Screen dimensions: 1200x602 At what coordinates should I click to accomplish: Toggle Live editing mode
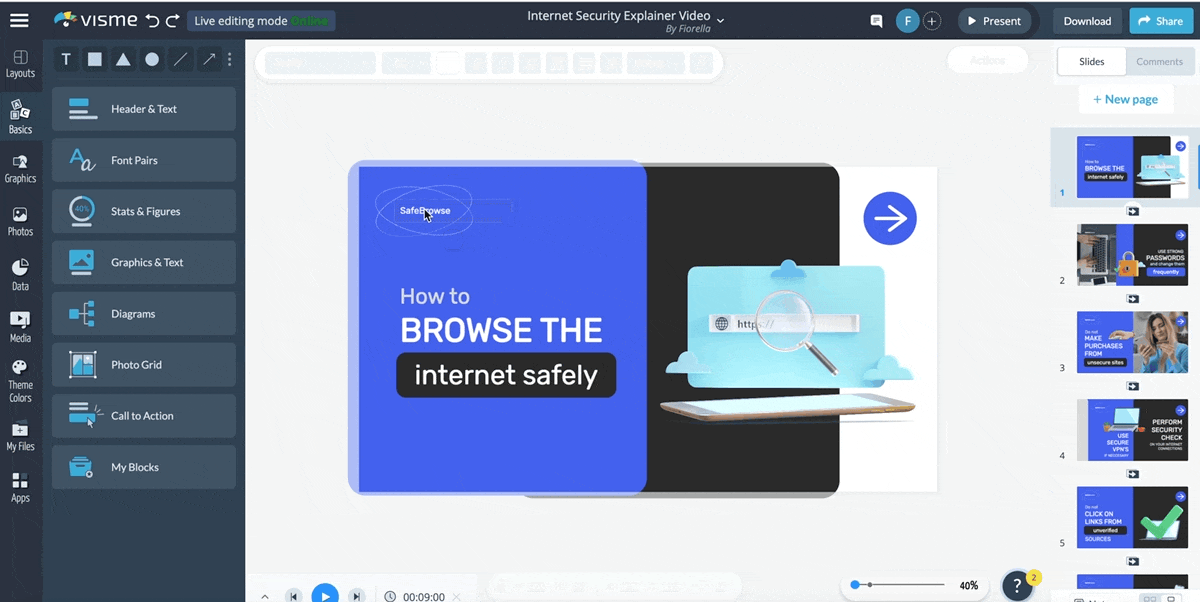coord(261,20)
